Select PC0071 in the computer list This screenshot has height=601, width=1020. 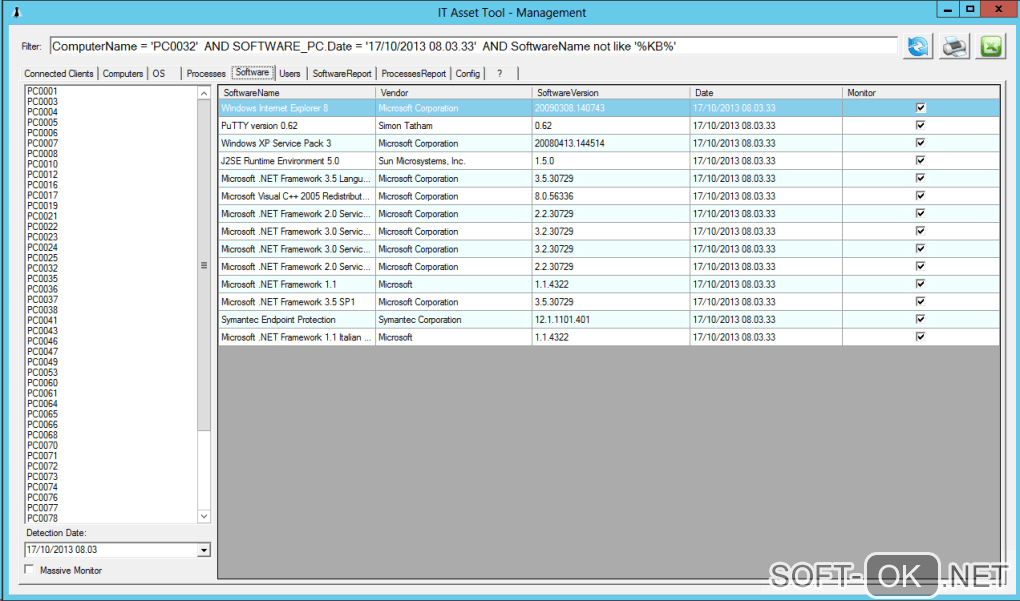42,455
